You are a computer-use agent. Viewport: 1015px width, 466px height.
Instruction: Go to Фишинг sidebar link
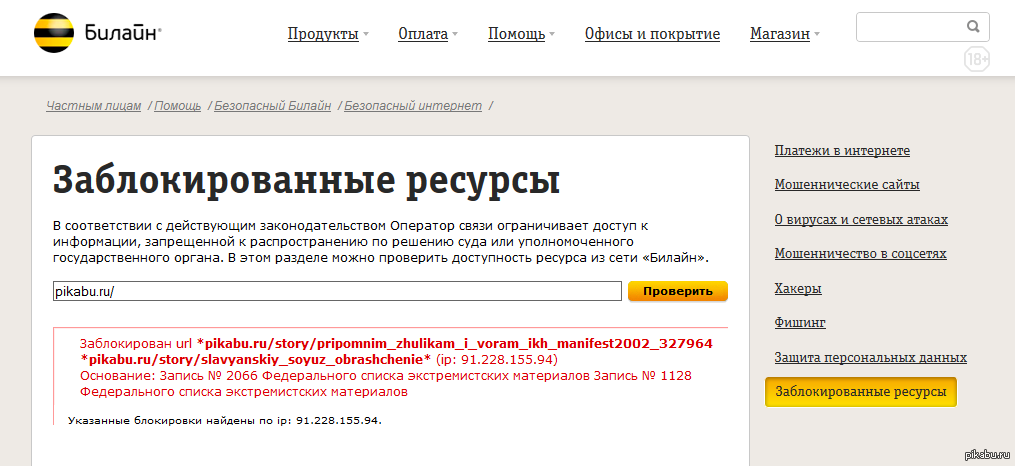point(800,323)
